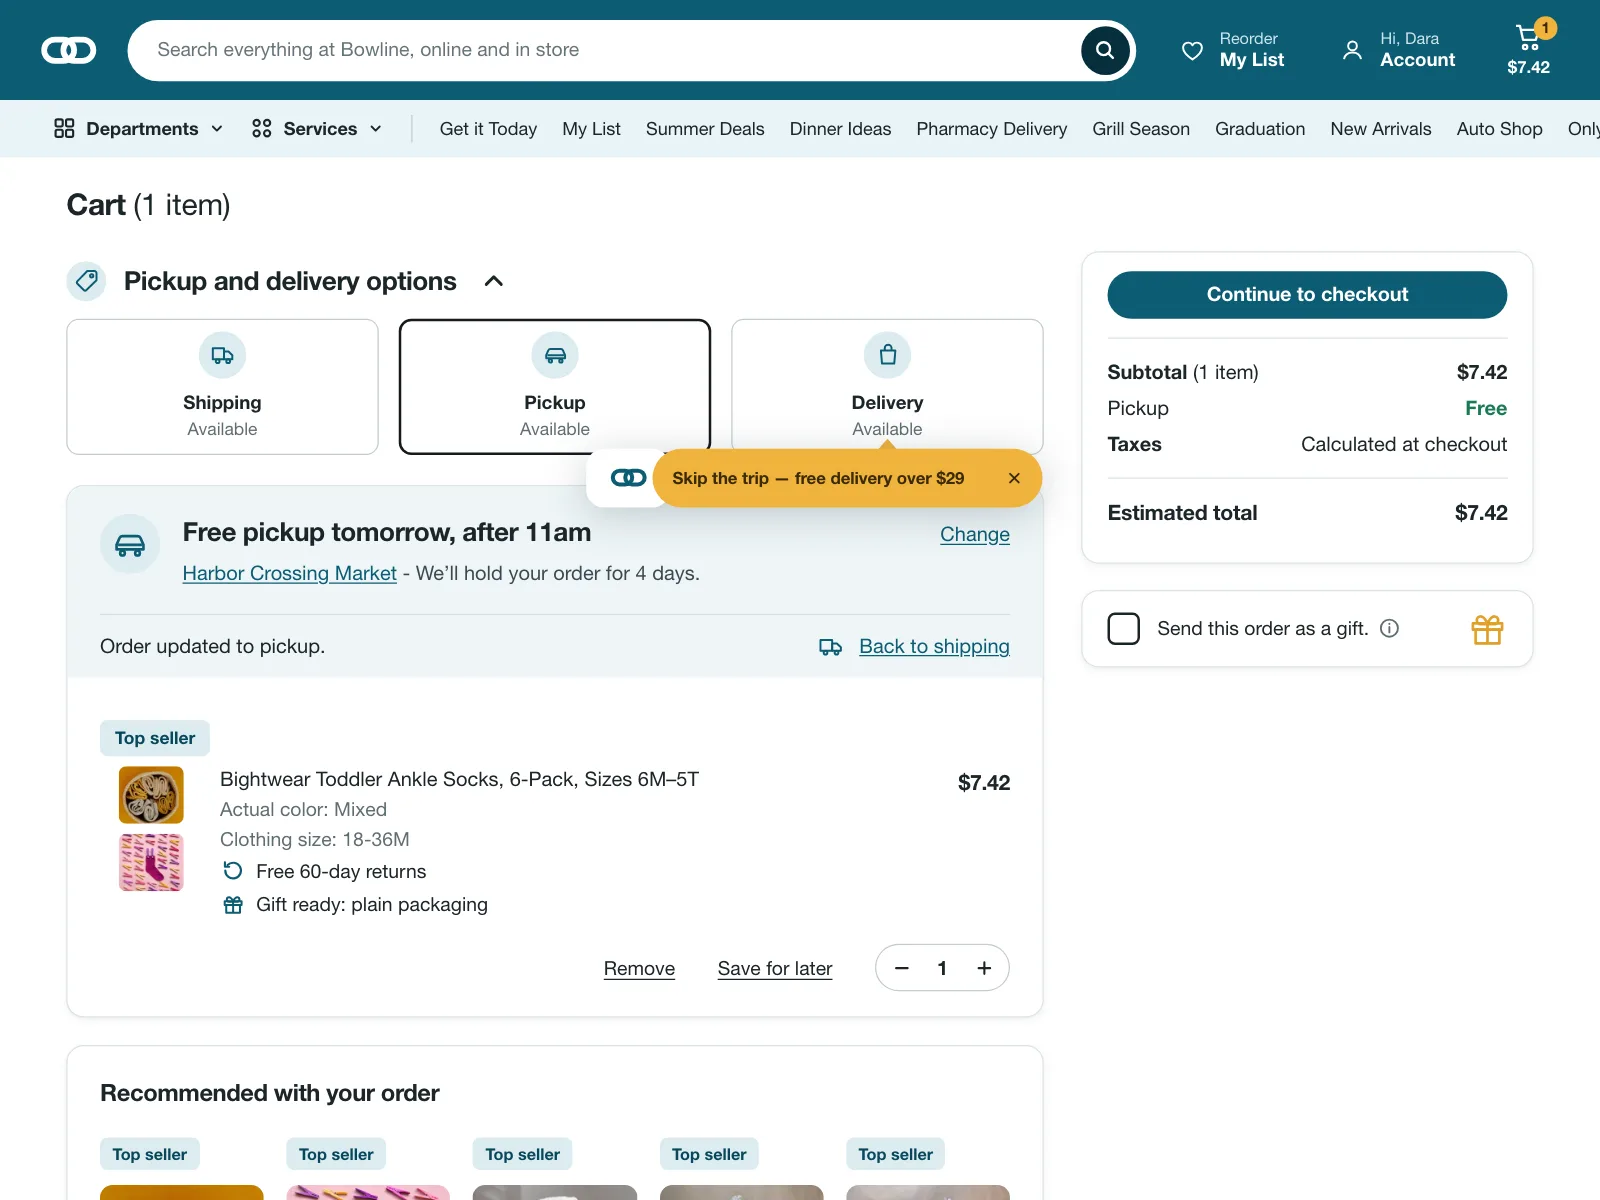Select the Pickup option card
1600x1200 pixels.
(x=555, y=387)
